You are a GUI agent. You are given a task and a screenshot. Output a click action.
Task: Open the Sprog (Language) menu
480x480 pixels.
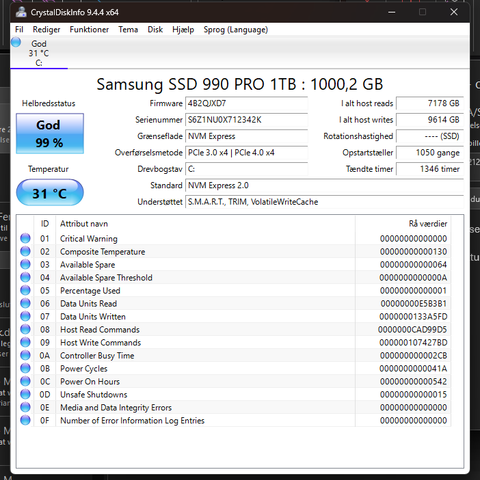(x=236, y=30)
